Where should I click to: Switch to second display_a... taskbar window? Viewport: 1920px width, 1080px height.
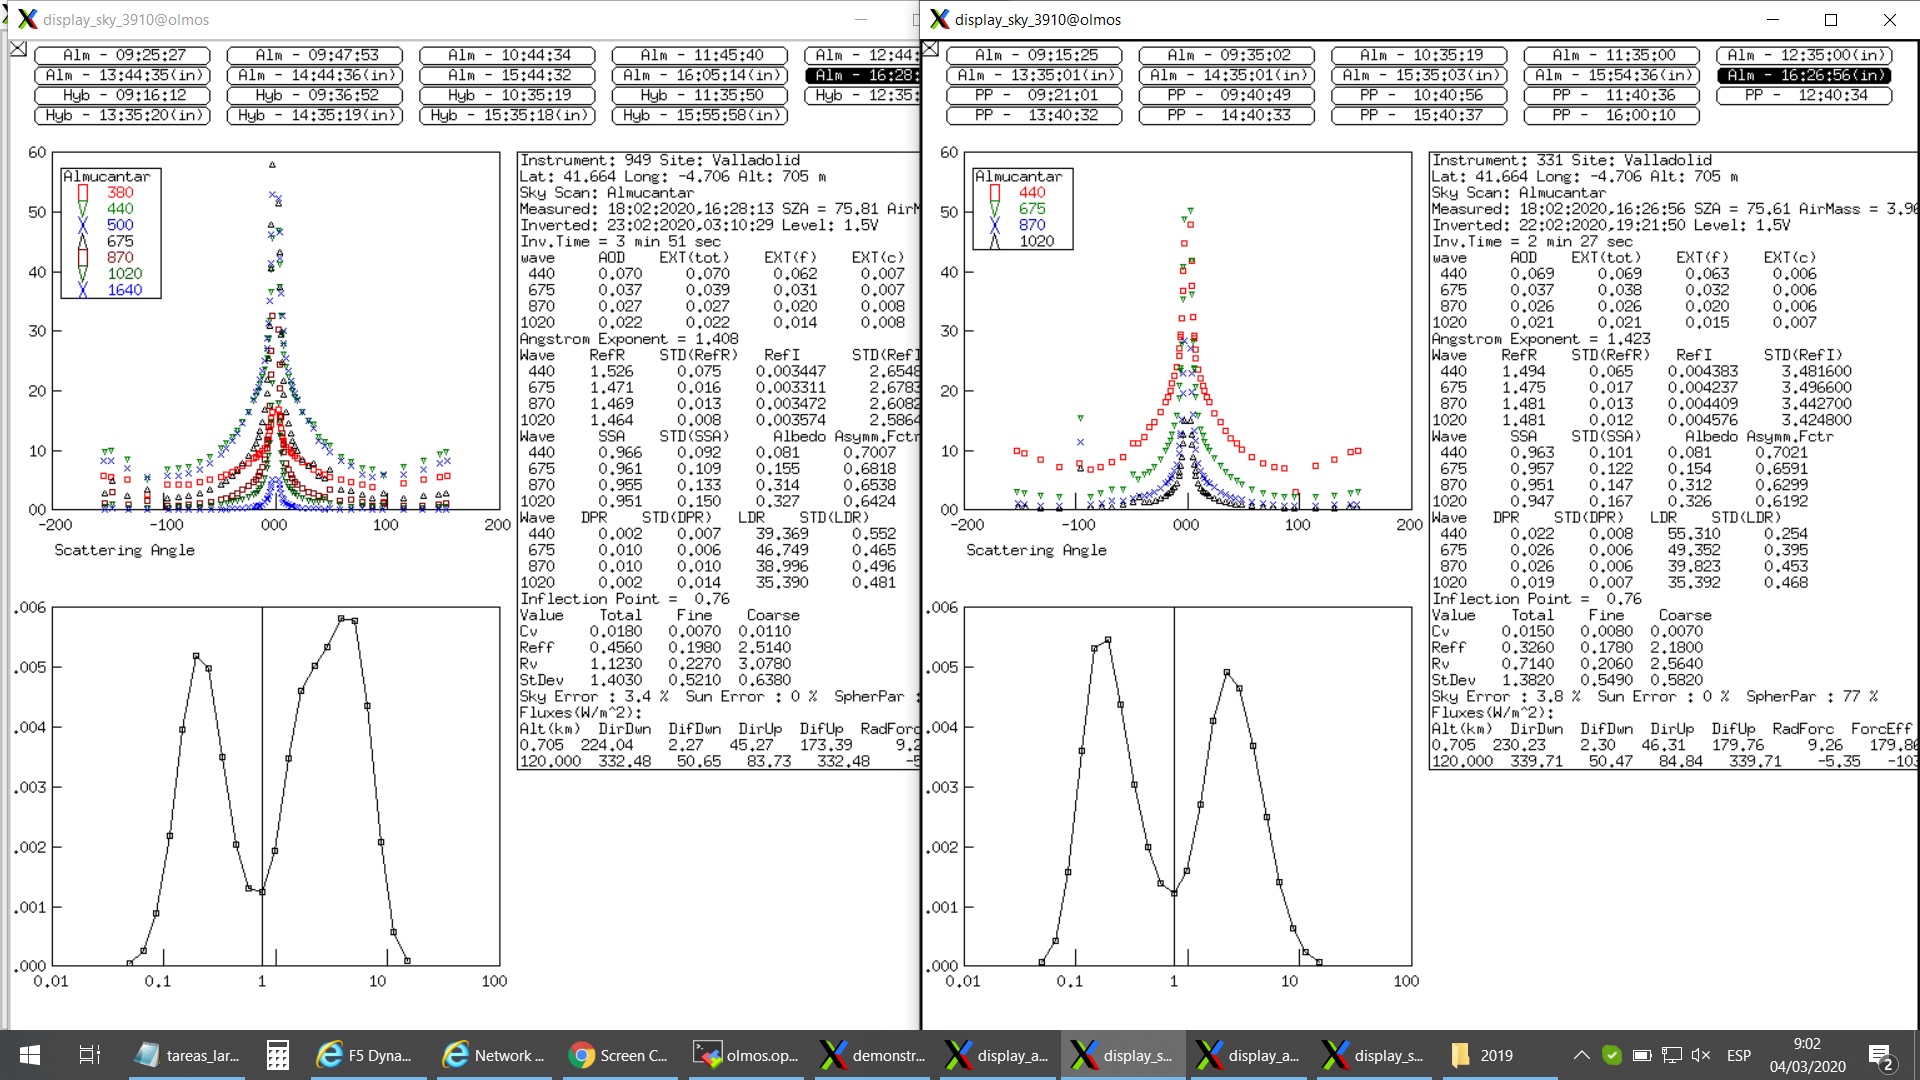pyautogui.click(x=1248, y=1055)
